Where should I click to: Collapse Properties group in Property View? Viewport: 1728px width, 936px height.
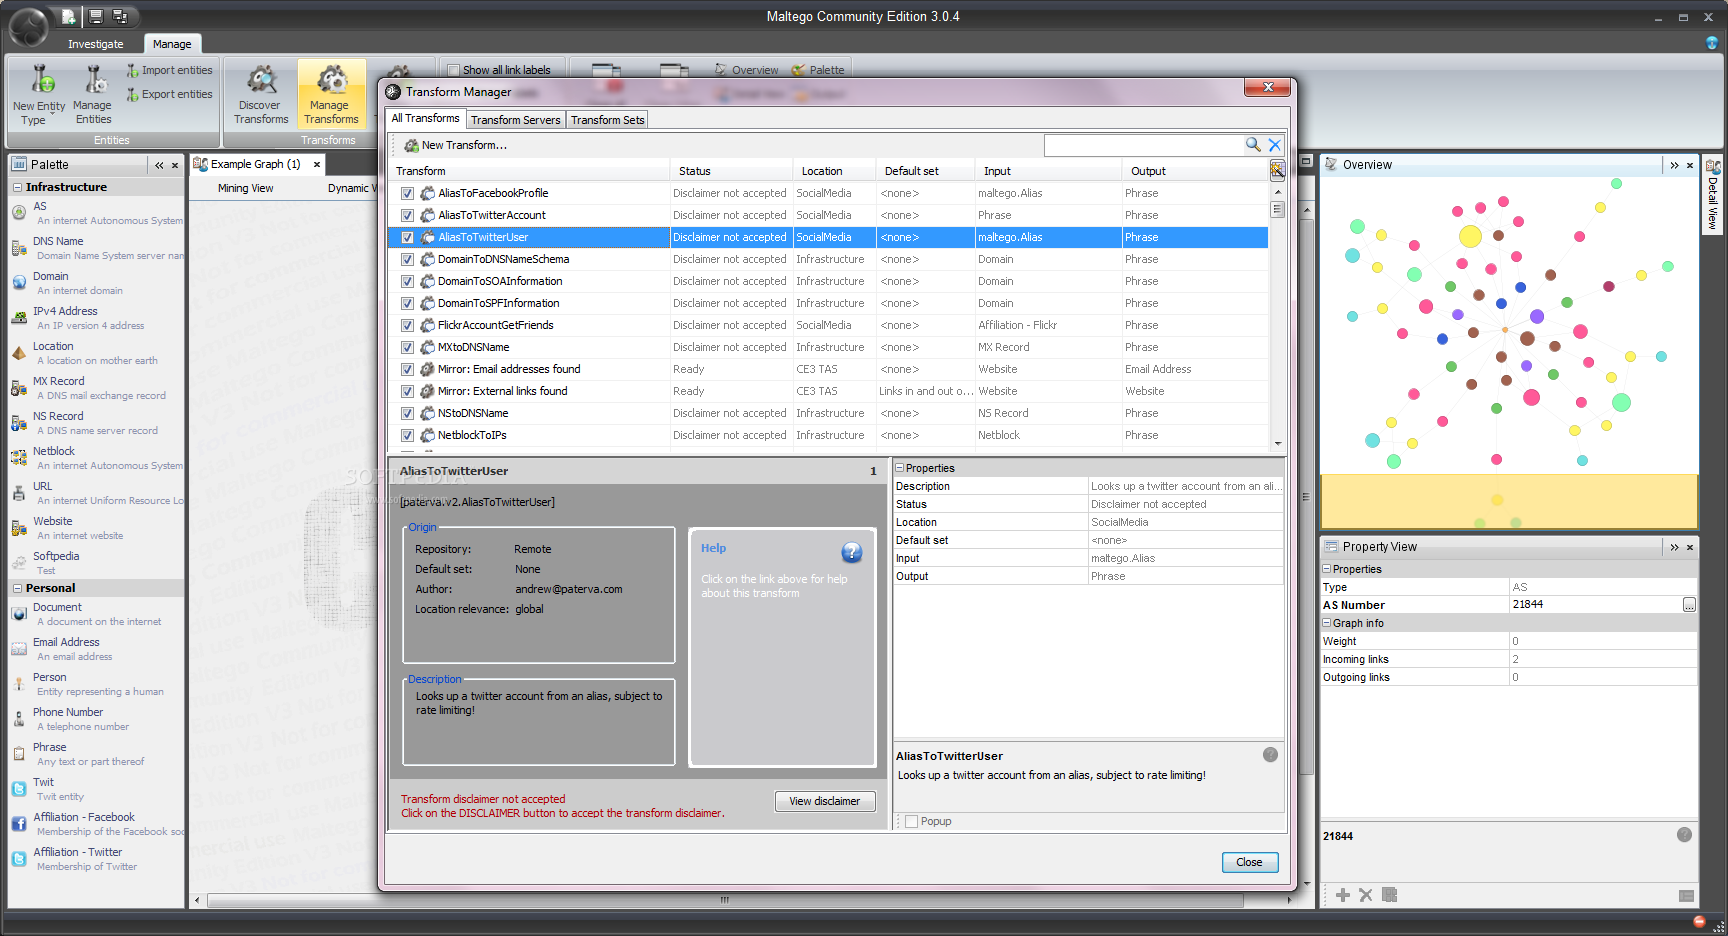click(x=1327, y=568)
